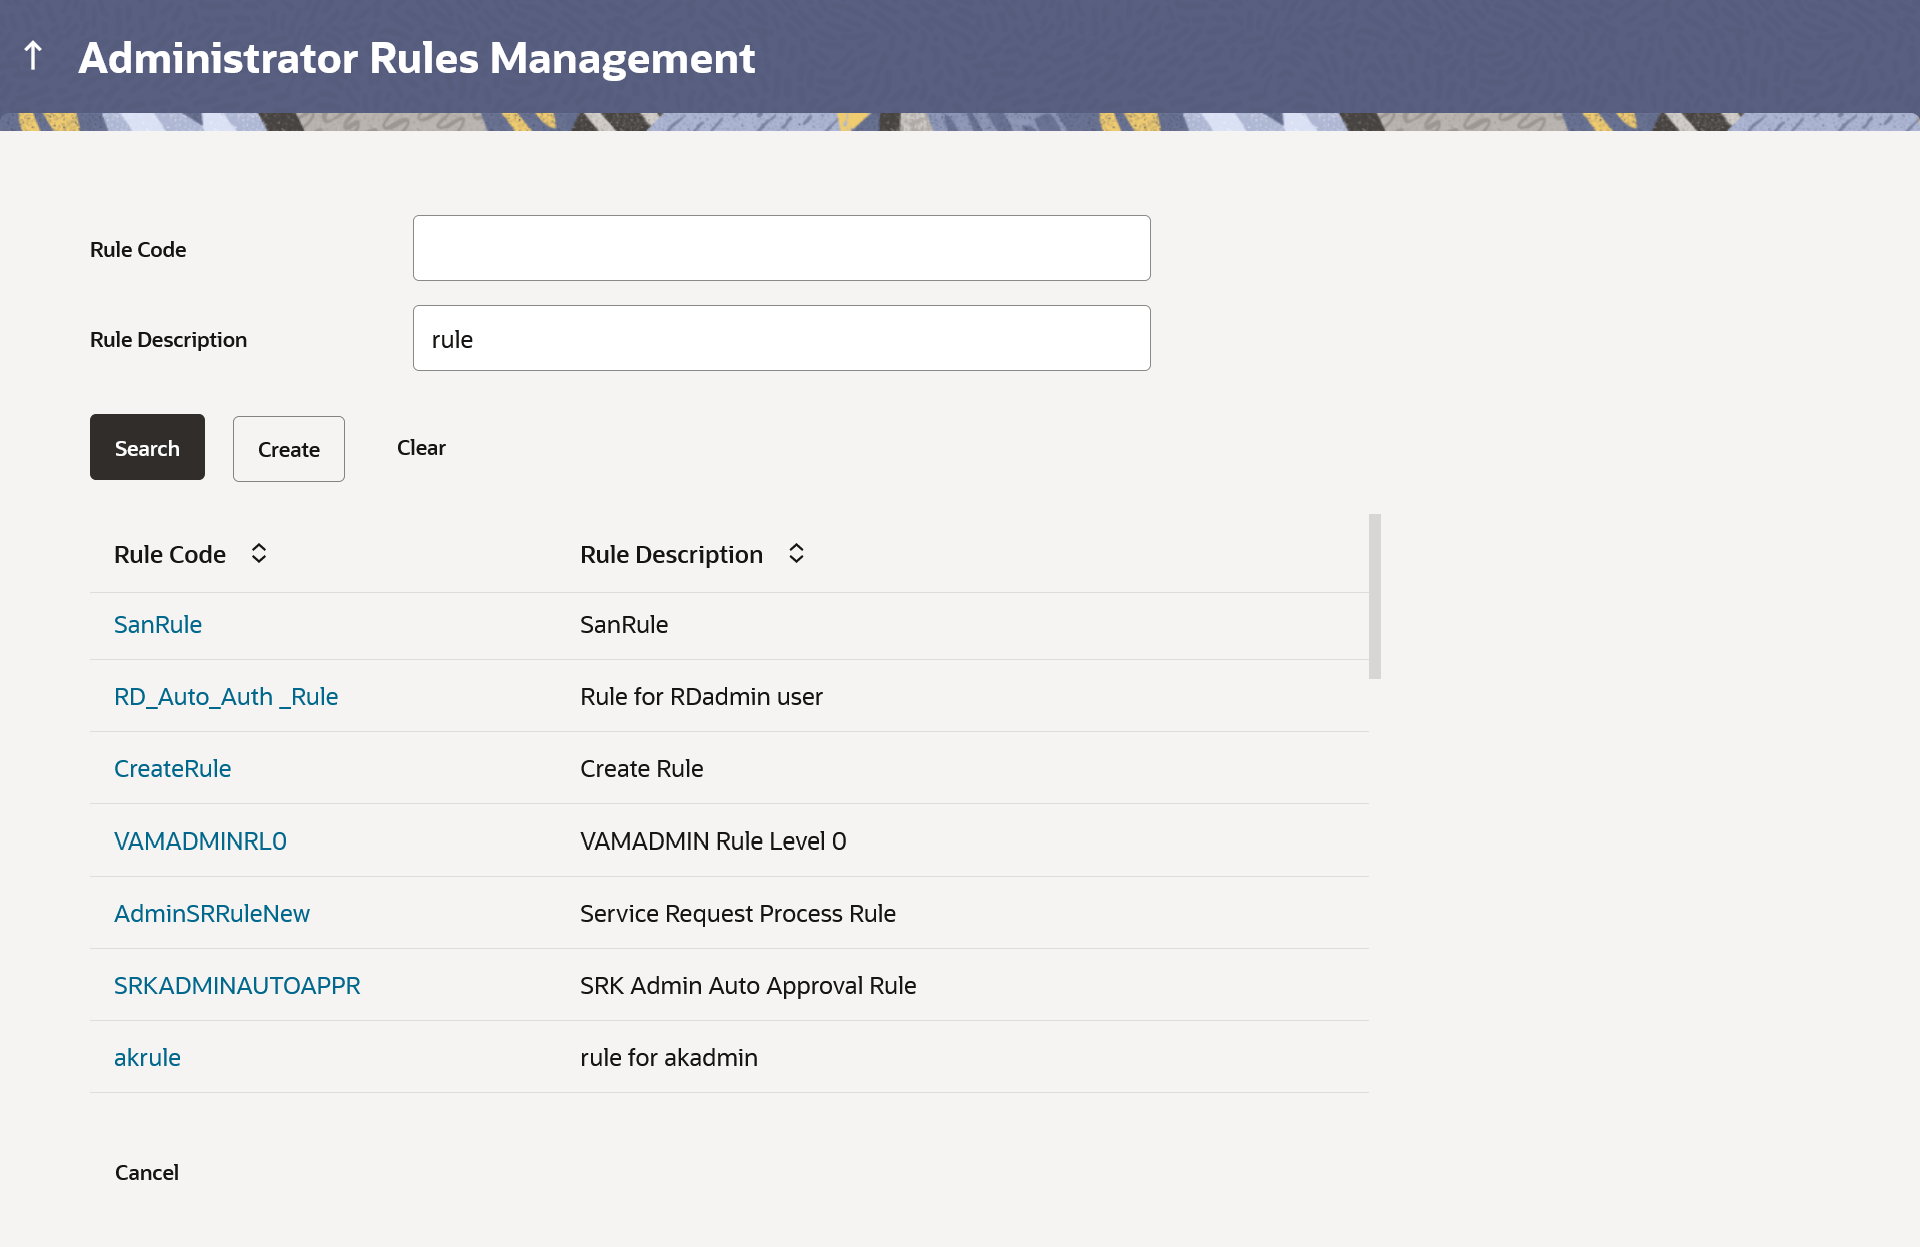Open the RD_Auto_Auth _Rule link

click(x=226, y=696)
